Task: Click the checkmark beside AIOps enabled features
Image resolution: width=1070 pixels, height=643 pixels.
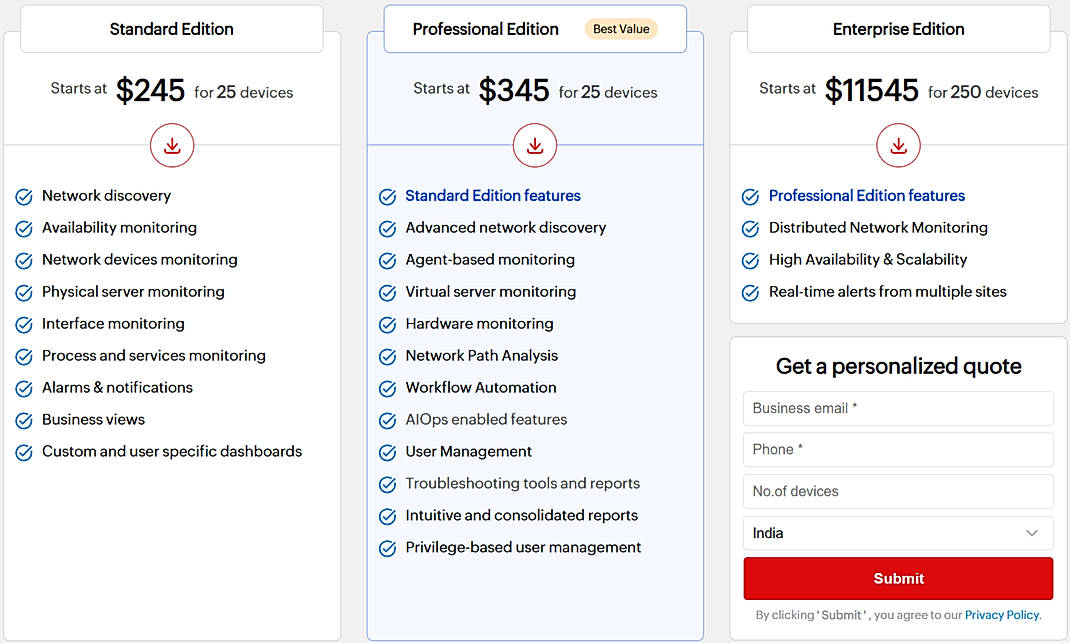Action: (x=387, y=420)
